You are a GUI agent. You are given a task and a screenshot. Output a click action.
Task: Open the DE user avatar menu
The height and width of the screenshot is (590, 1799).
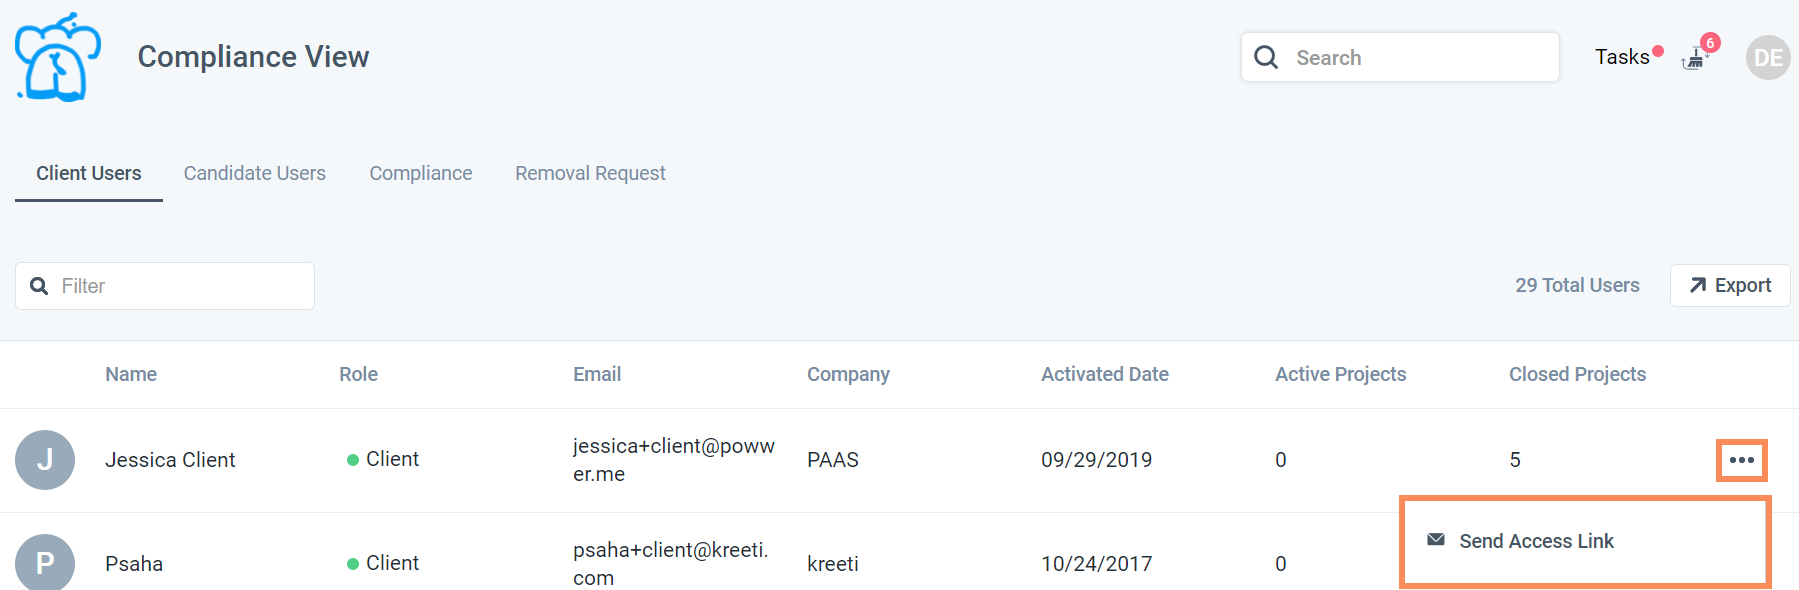tap(1767, 58)
